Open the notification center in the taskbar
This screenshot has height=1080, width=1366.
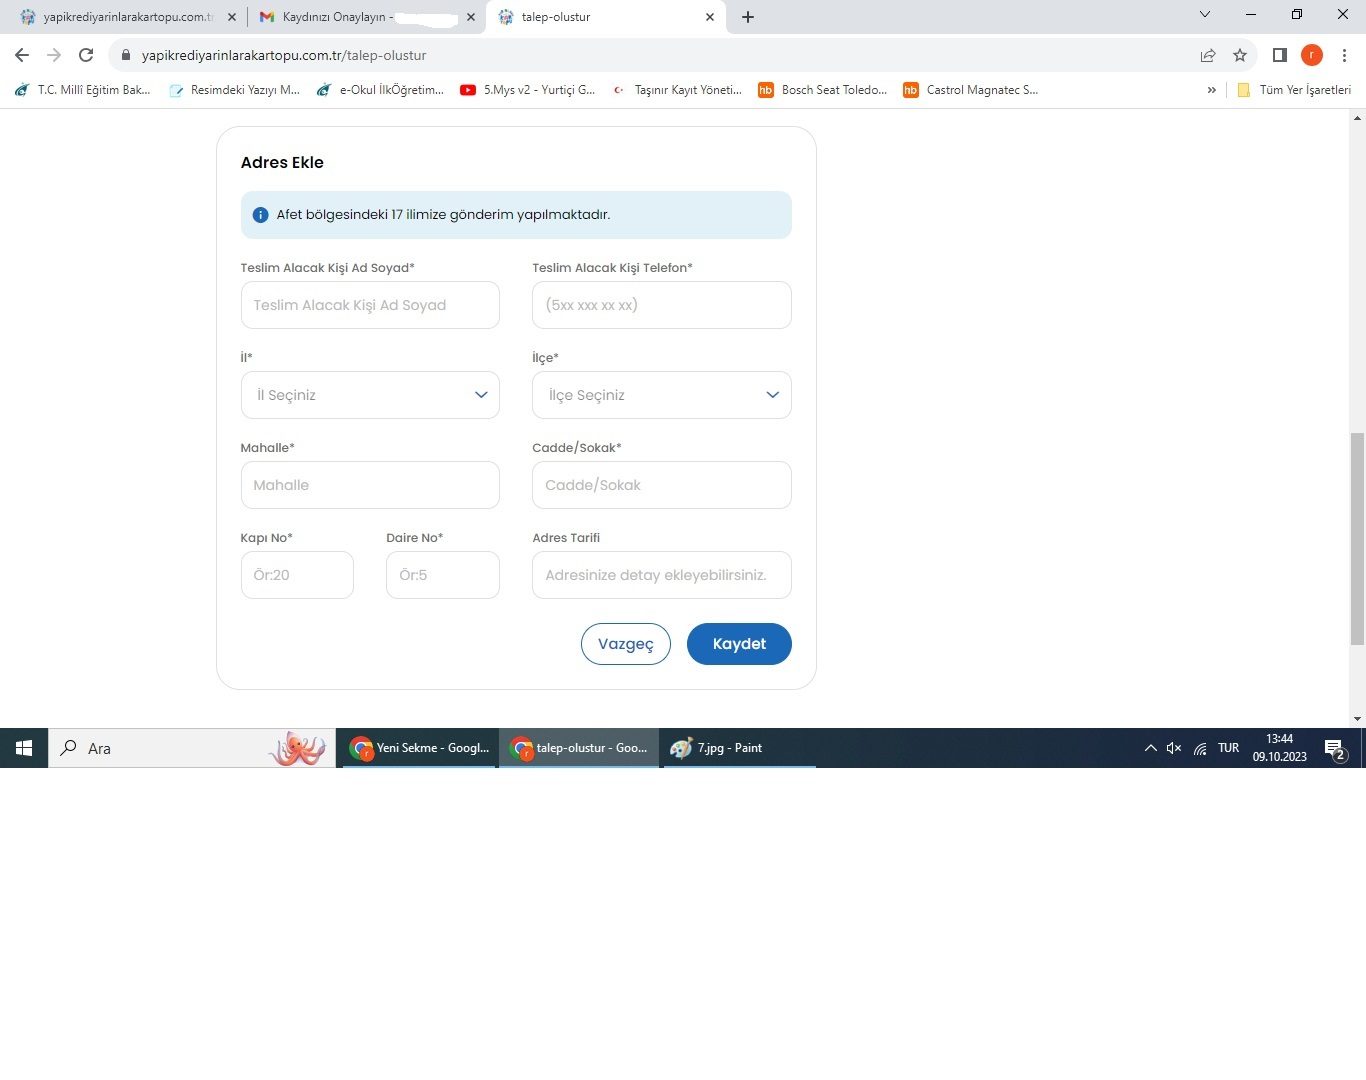click(1334, 748)
